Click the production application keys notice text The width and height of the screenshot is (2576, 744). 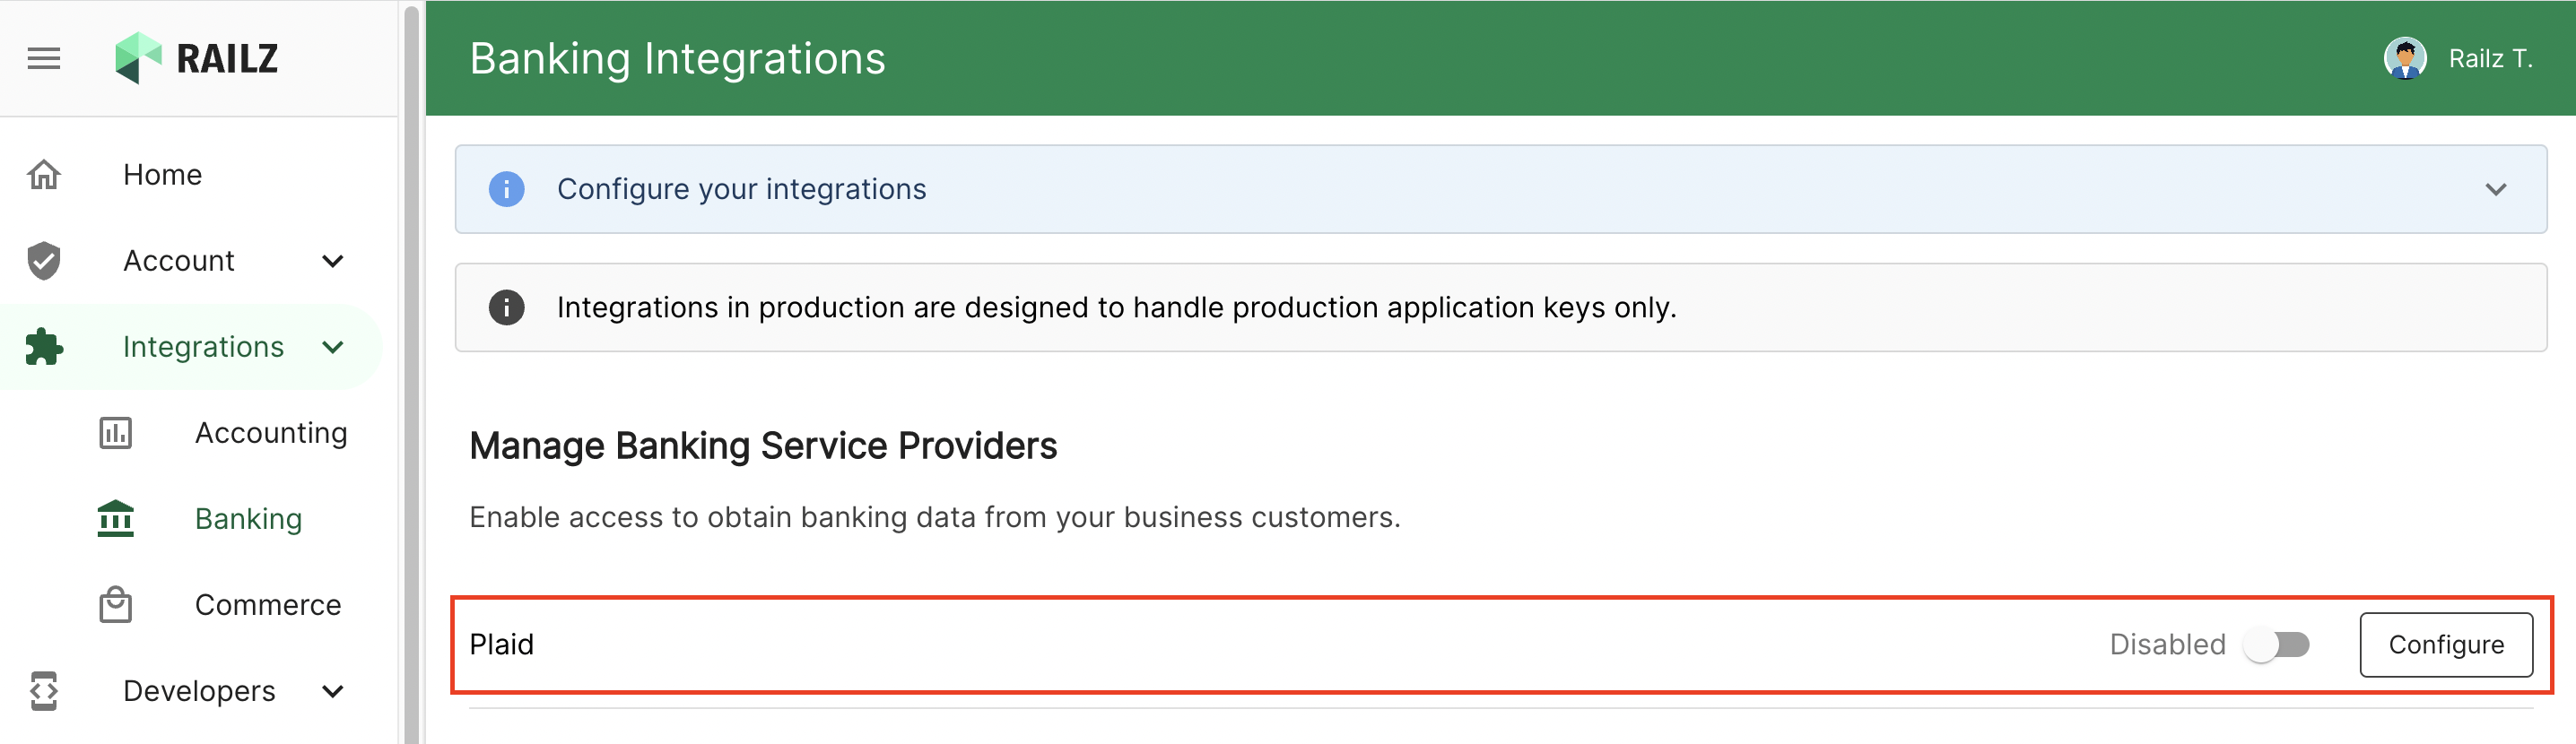click(x=1116, y=307)
